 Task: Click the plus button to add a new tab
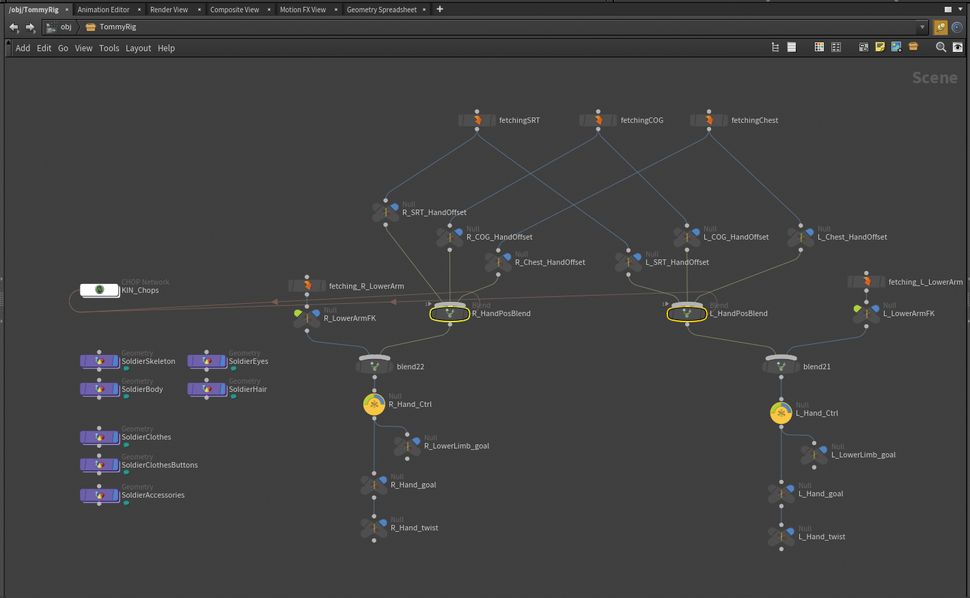[x=438, y=9]
